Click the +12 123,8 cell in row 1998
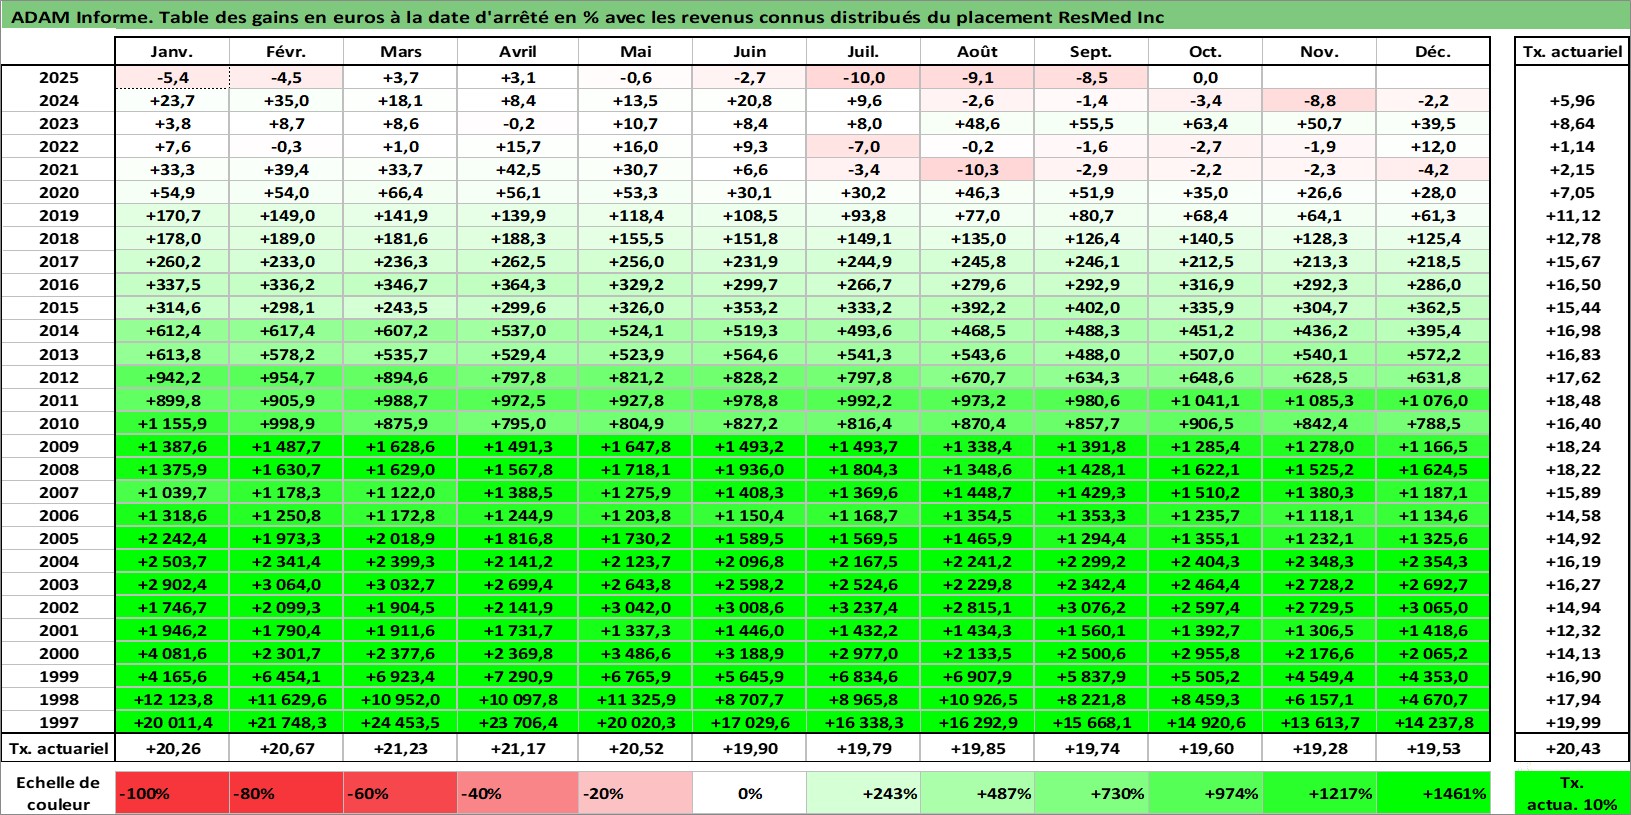This screenshot has height=815, width=1631. 173,699
